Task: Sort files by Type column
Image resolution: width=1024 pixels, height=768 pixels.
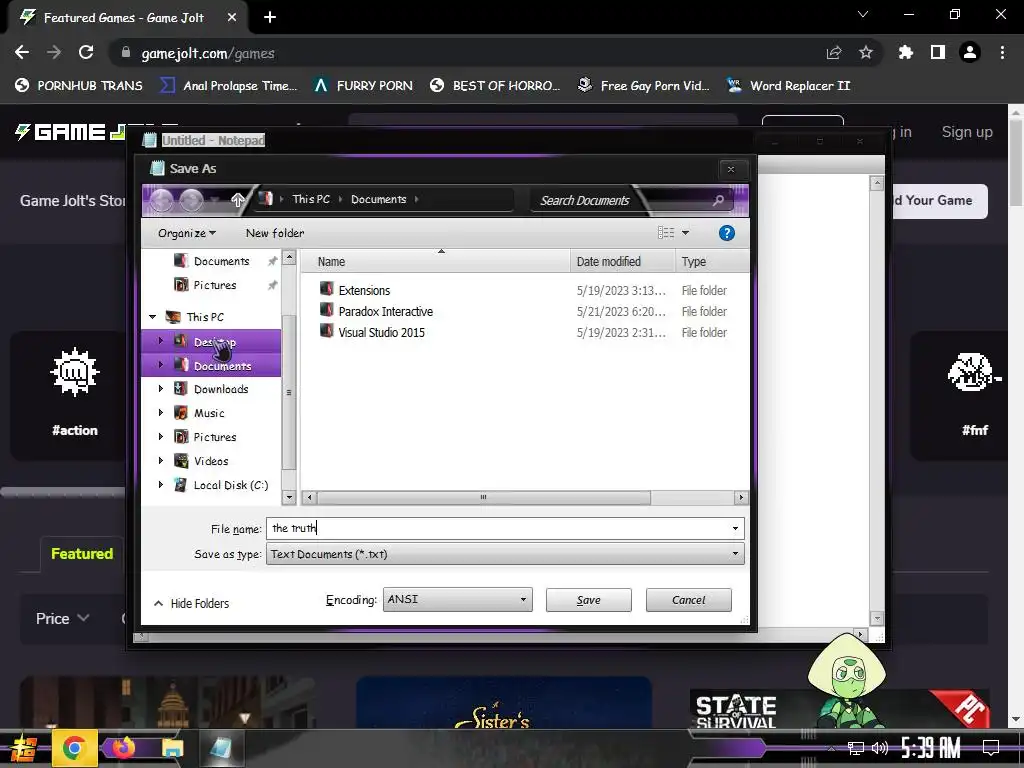Action: tap(712, 262)
